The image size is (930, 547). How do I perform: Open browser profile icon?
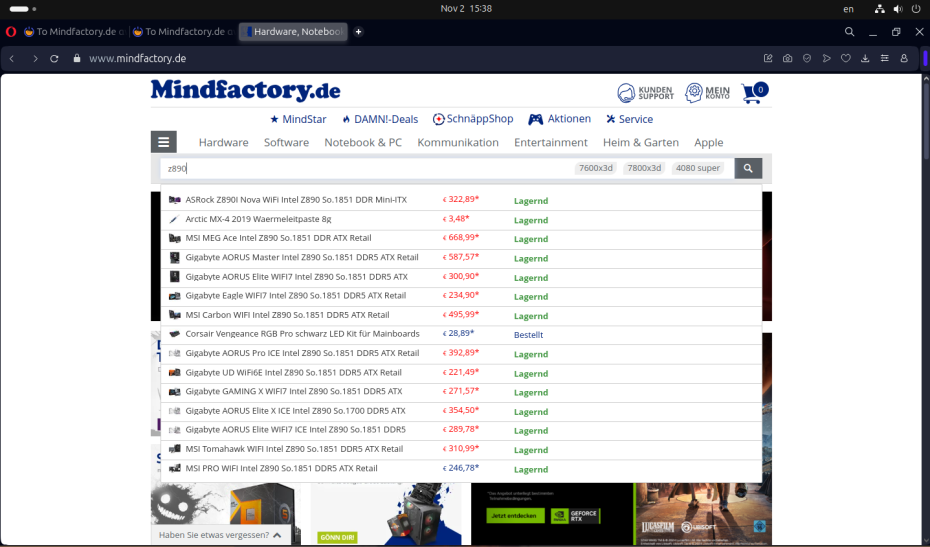coord(904,59)
